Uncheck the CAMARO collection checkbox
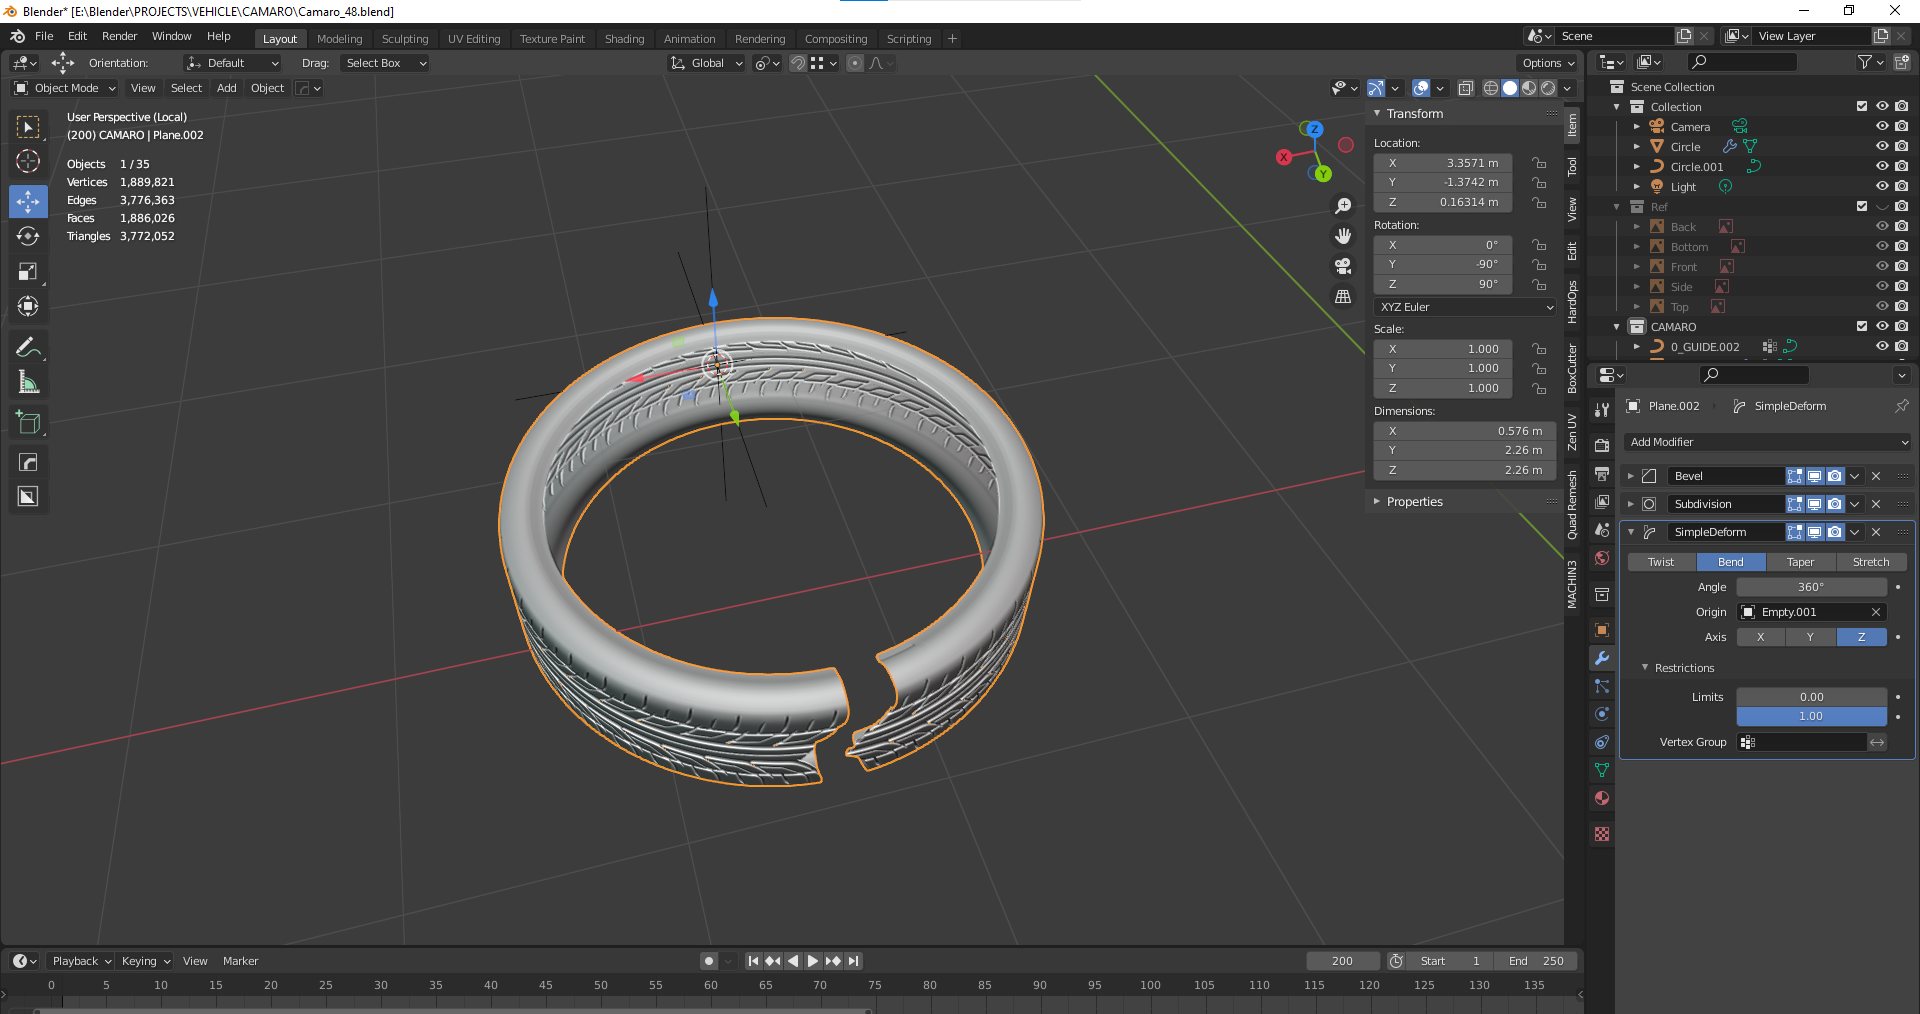 [x=1862, y=326]
